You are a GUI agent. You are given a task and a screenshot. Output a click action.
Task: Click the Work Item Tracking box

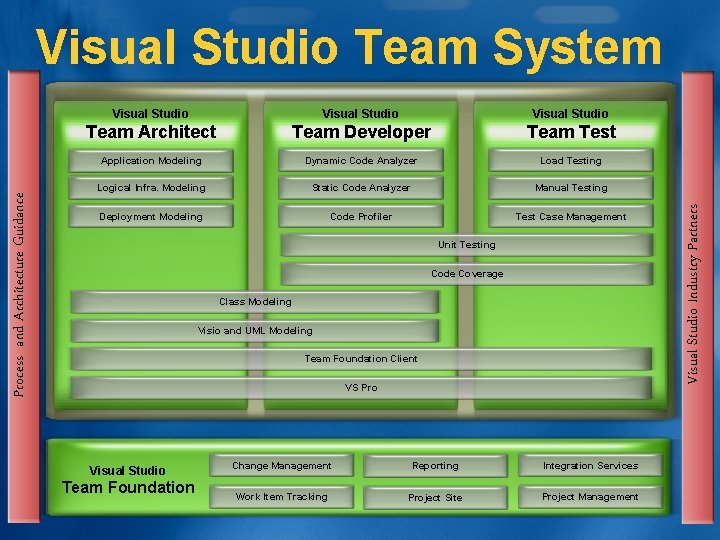tap(281, 497)
